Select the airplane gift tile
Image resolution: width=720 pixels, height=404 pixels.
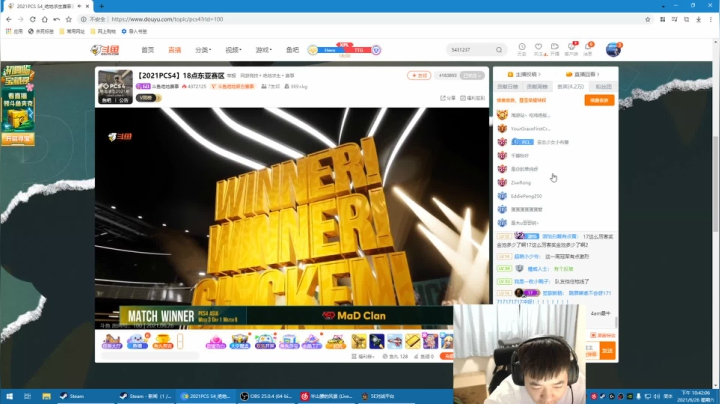pyautogui.click(x=394, y=341)
